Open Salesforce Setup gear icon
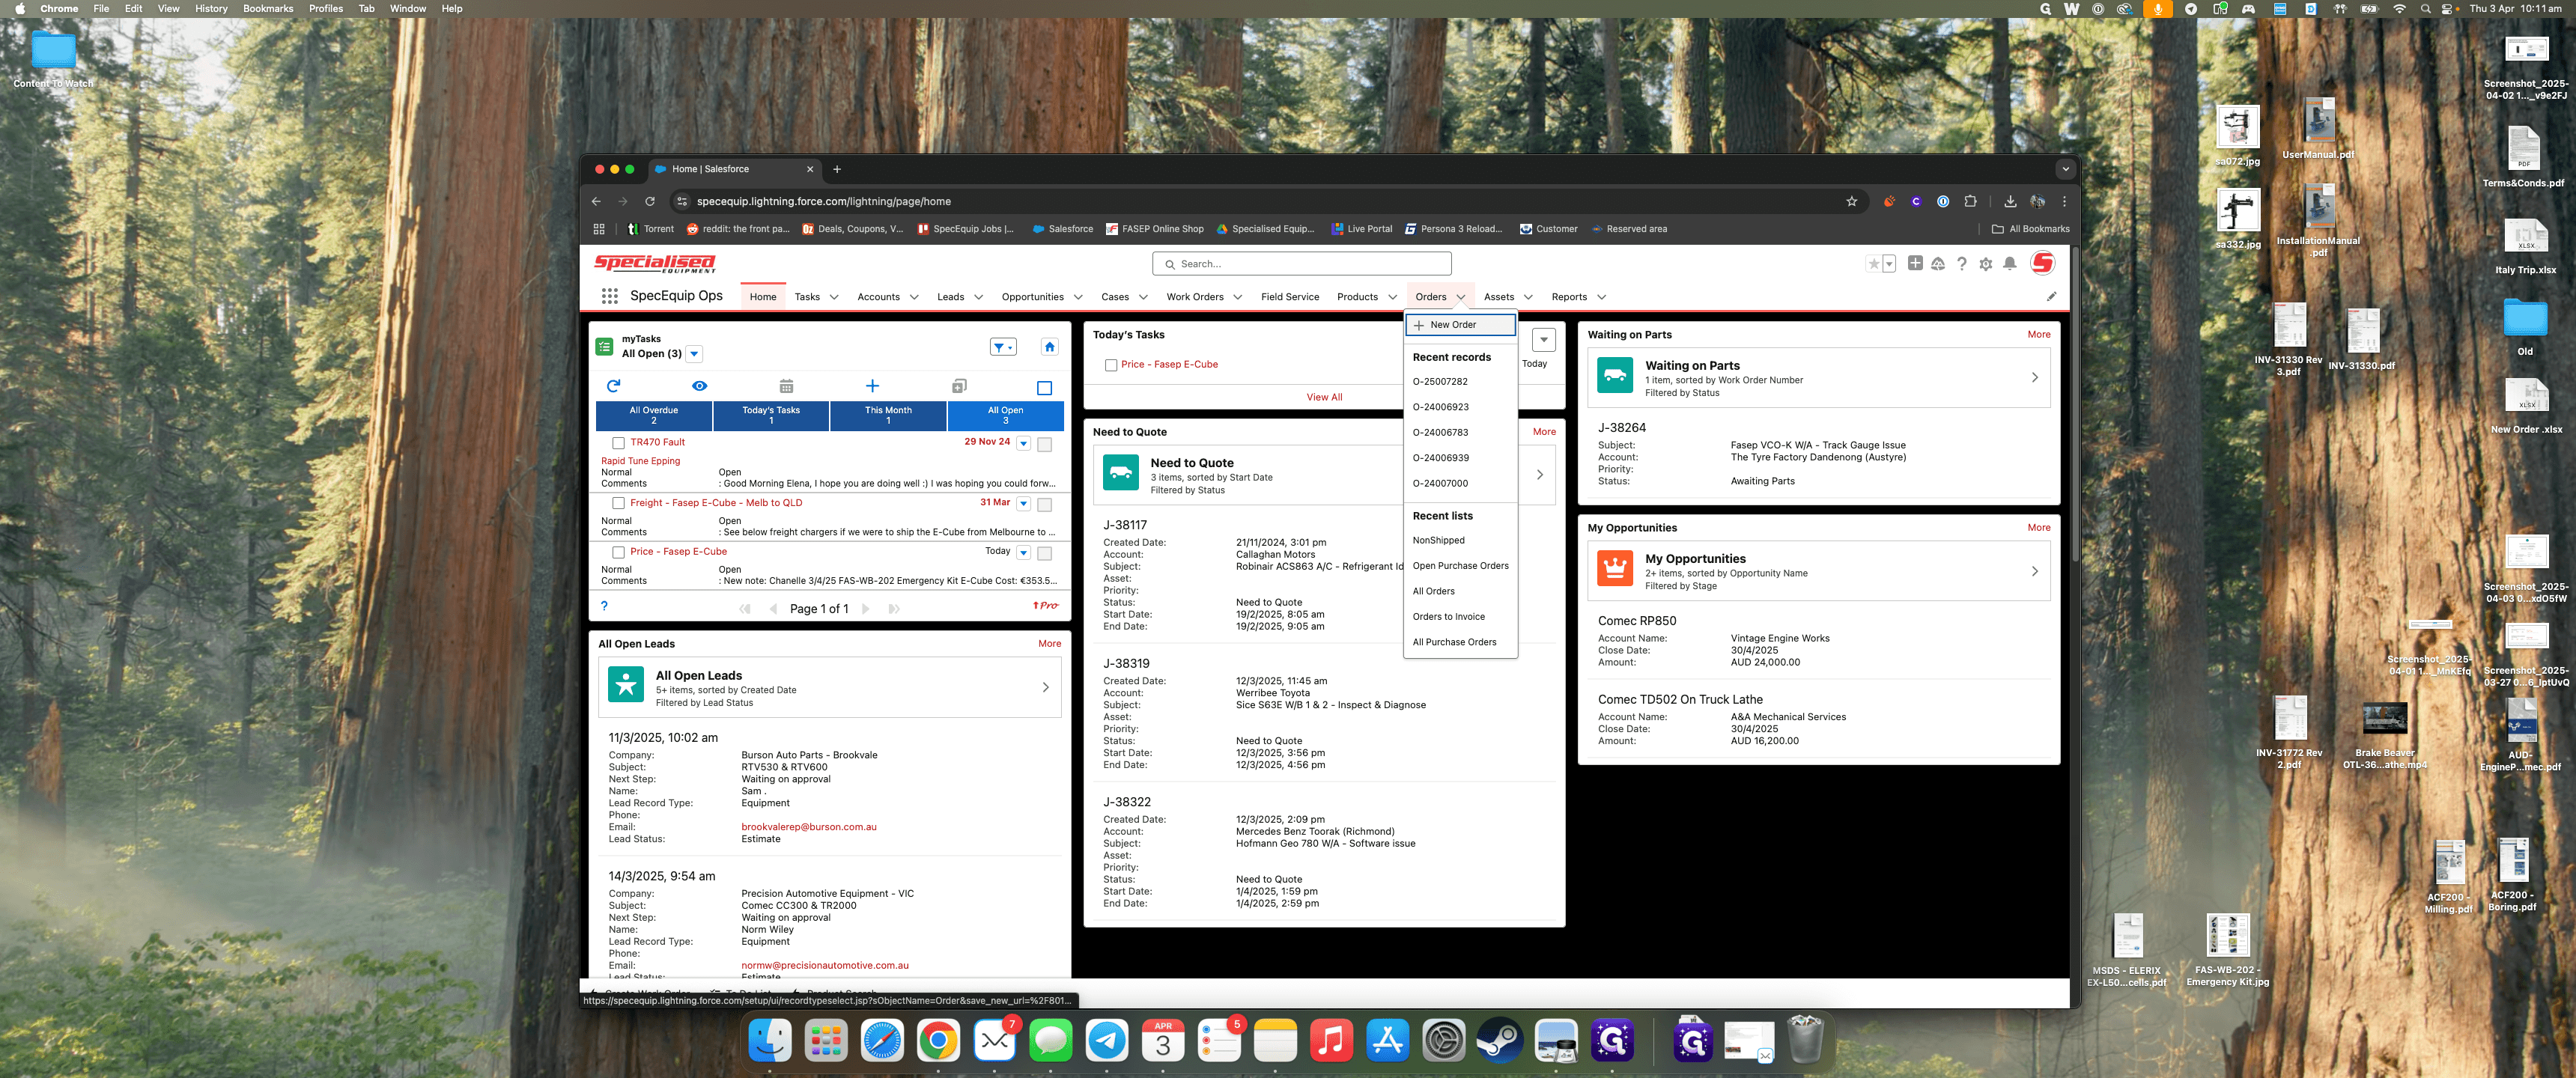The image size is (2576, 1078). click(x=1986, y=264)
